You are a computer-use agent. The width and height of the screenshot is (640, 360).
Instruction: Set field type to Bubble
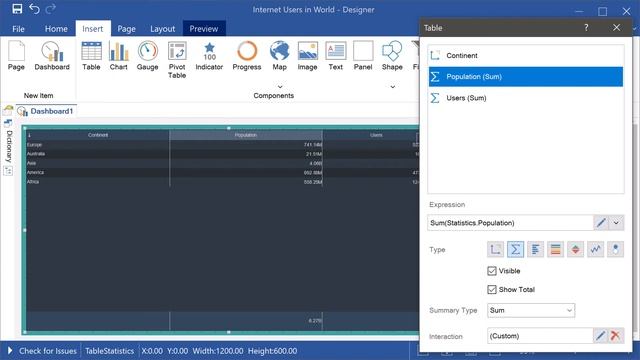[616, 249]
